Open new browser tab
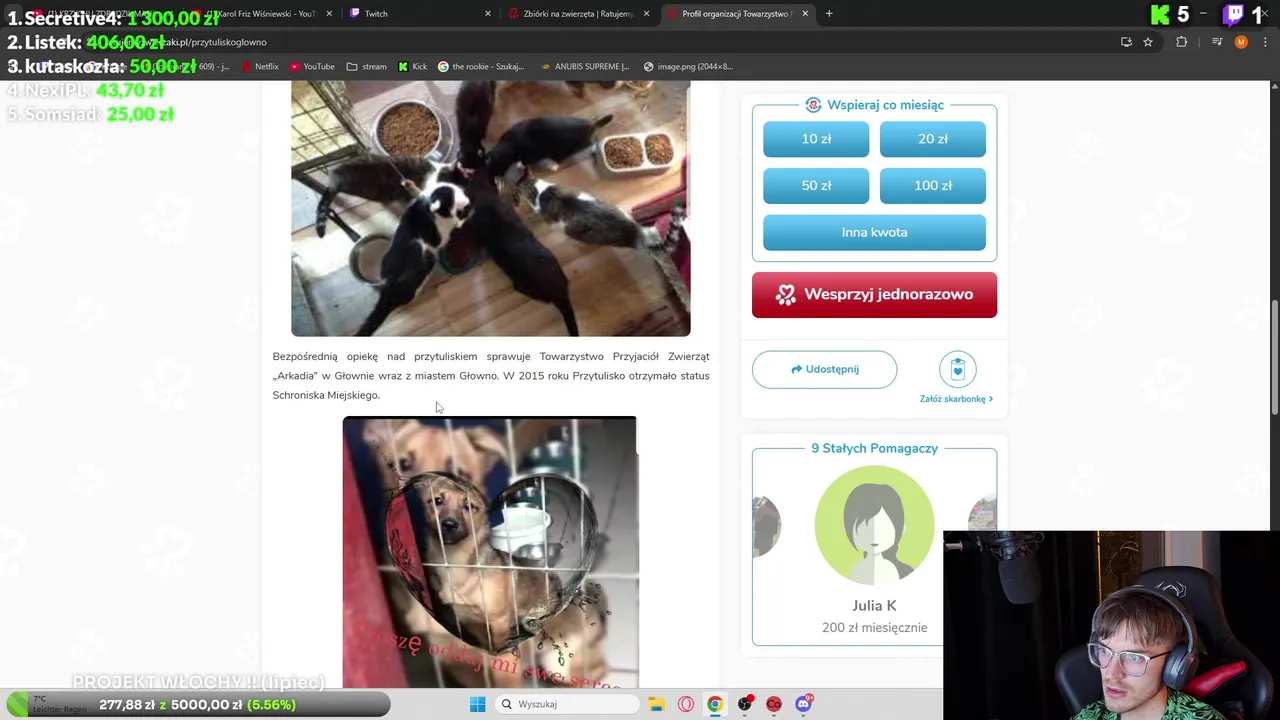Image resolution: width=1280 pixels, height=720 pixels. [829, 13]
